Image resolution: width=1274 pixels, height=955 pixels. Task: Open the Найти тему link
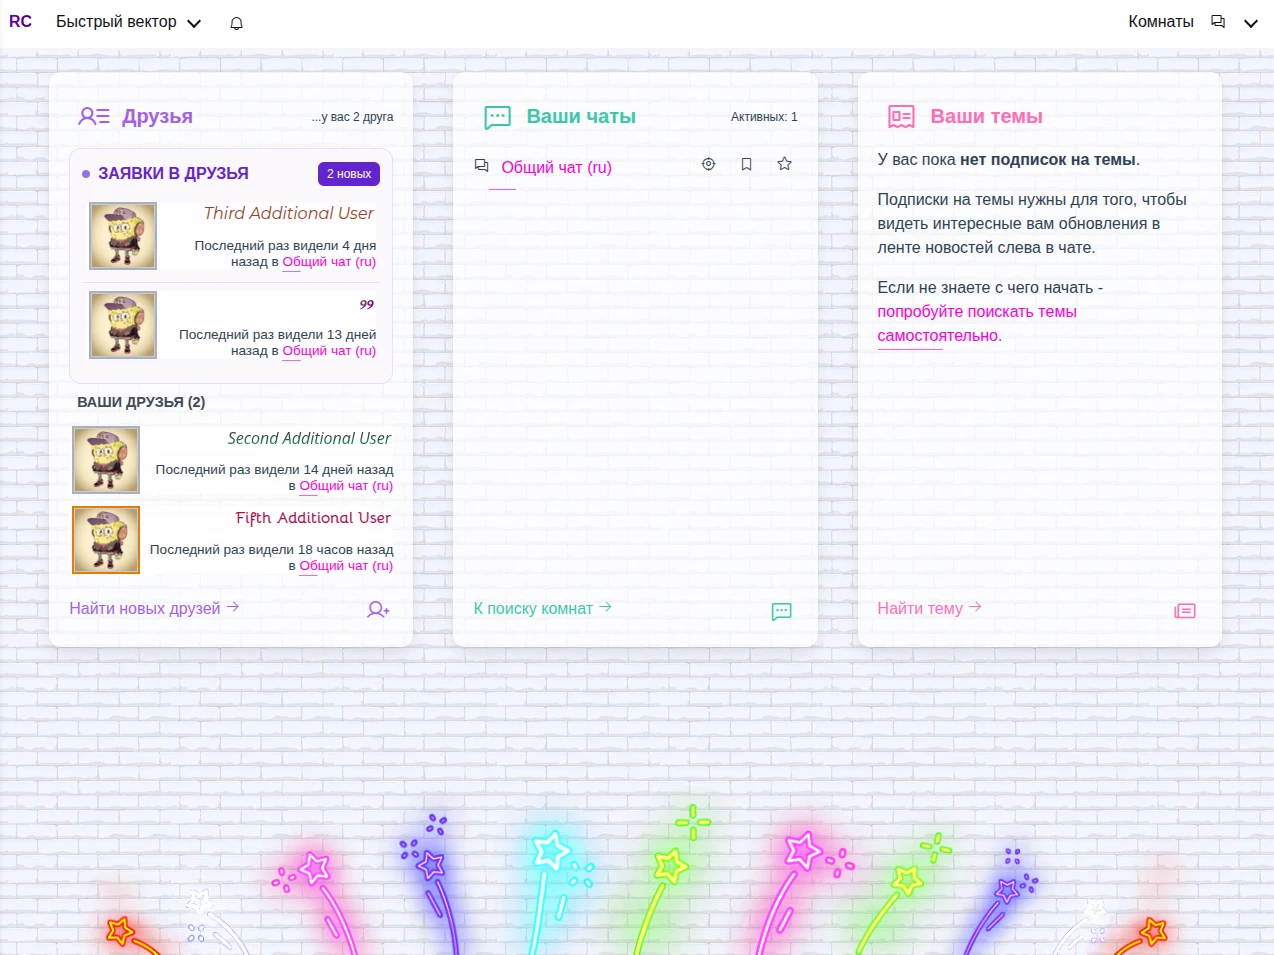929,608
